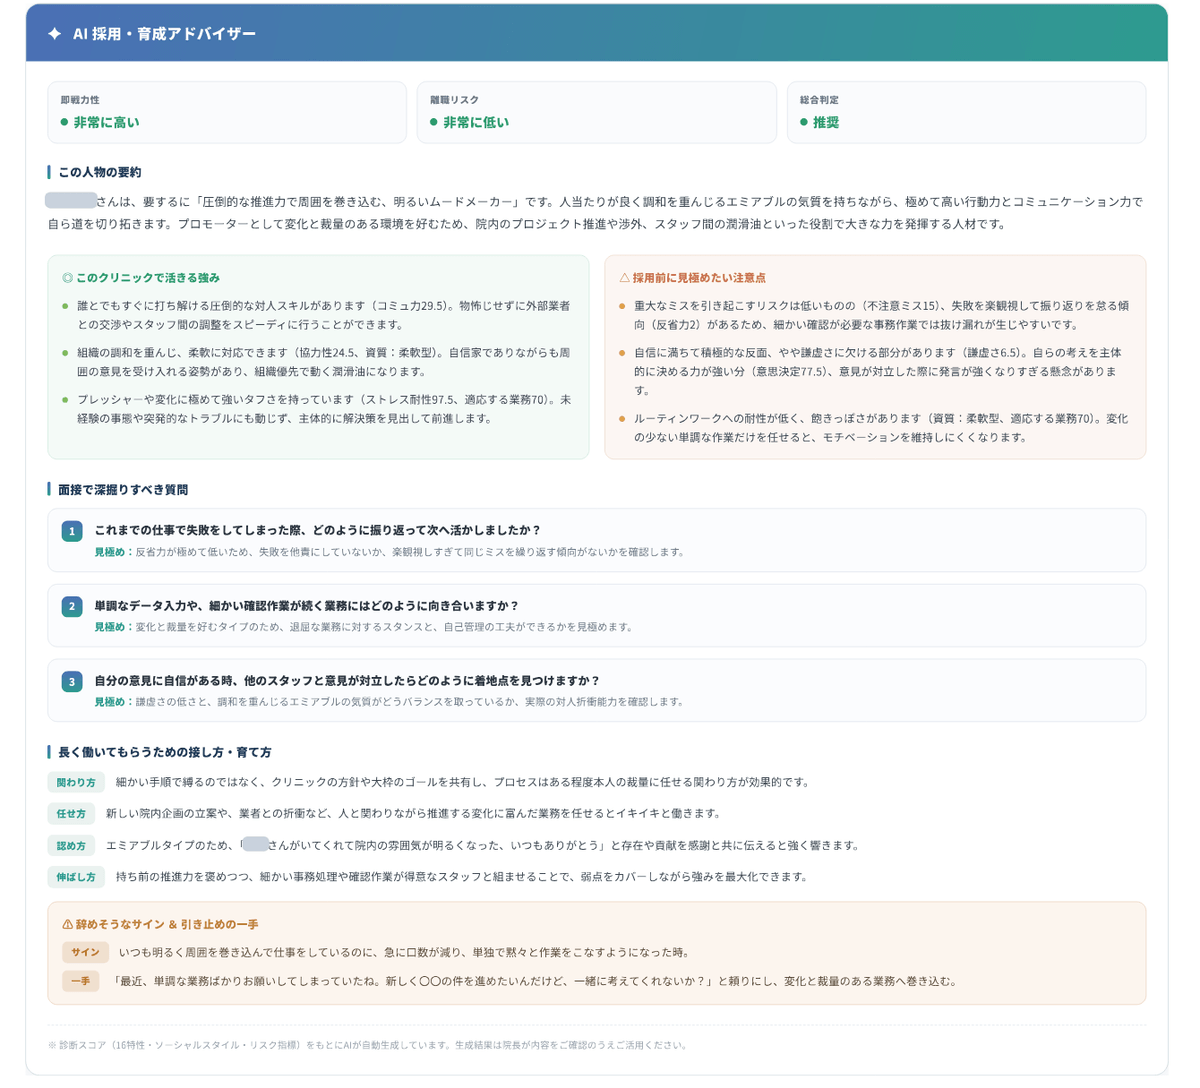Click the green dot beside 離職リスク 非常に低い
The height and width of the screenshot is (1088, 1200).
click(434, 122)
